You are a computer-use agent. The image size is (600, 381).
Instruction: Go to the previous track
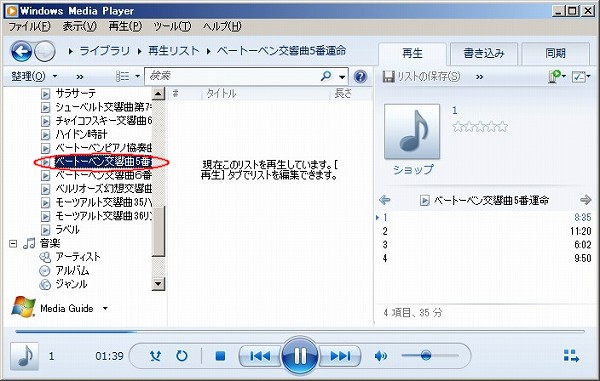click(x=260, y=356)
